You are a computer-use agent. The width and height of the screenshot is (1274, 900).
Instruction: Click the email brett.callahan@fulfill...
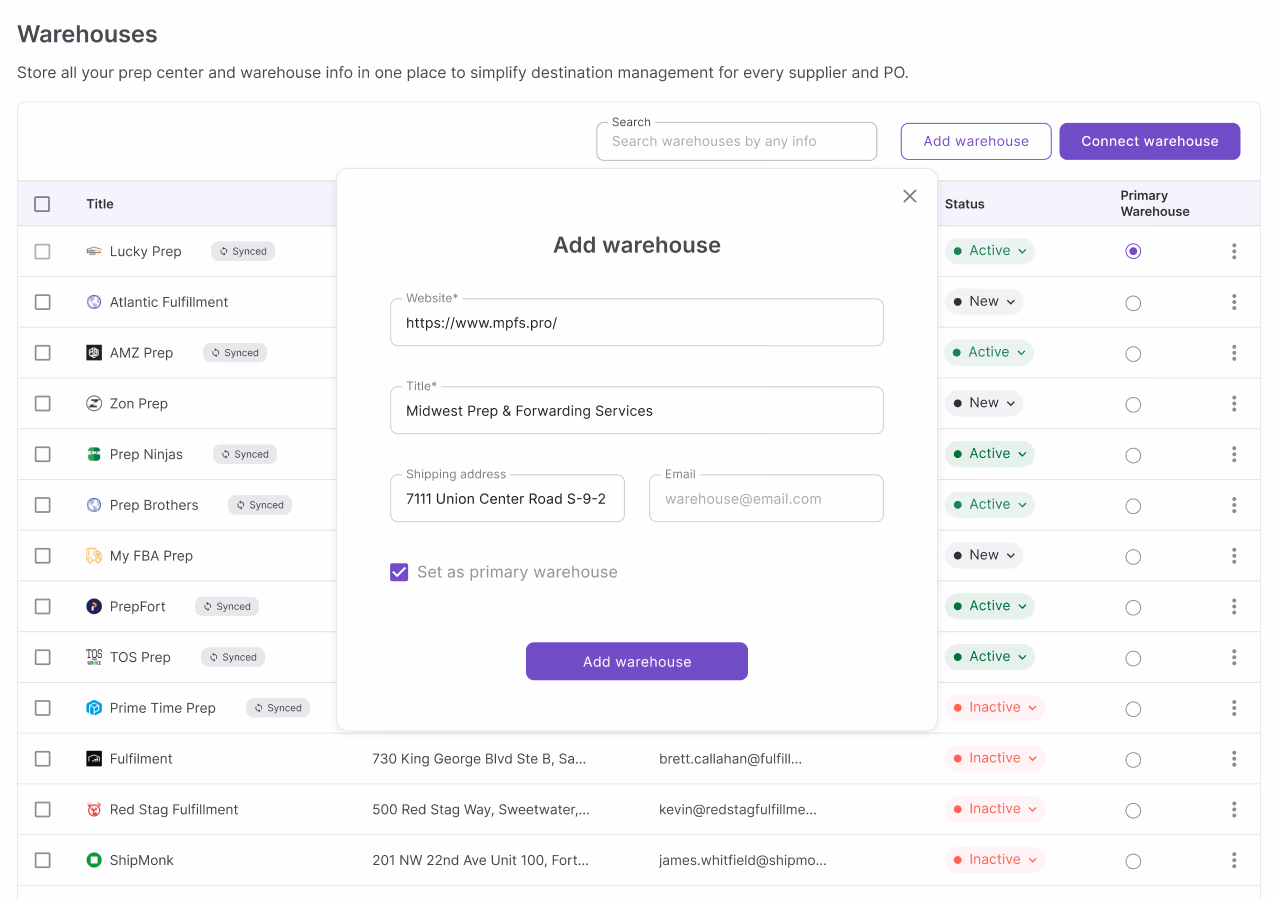pyautogui.click(x=730, y=759)
